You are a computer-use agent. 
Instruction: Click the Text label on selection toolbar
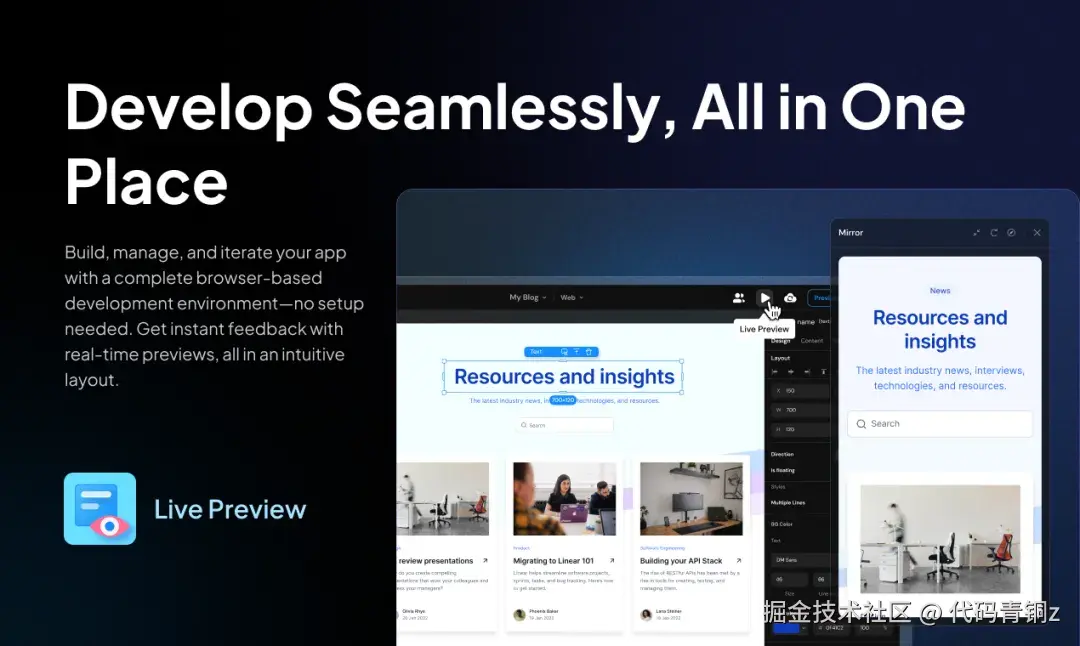click(536, 352)
